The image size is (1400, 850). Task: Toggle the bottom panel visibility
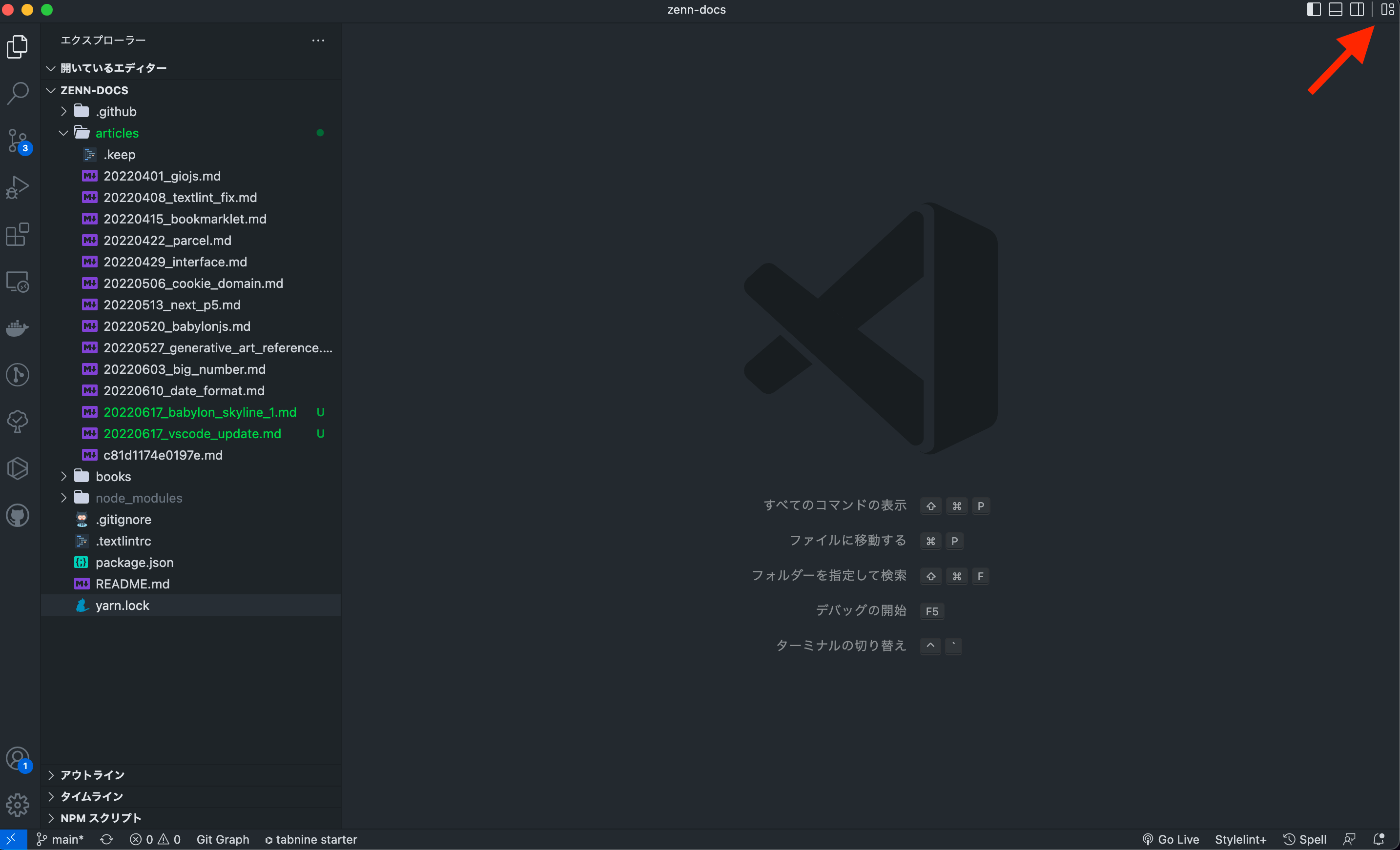click(x=1335, y=10)
